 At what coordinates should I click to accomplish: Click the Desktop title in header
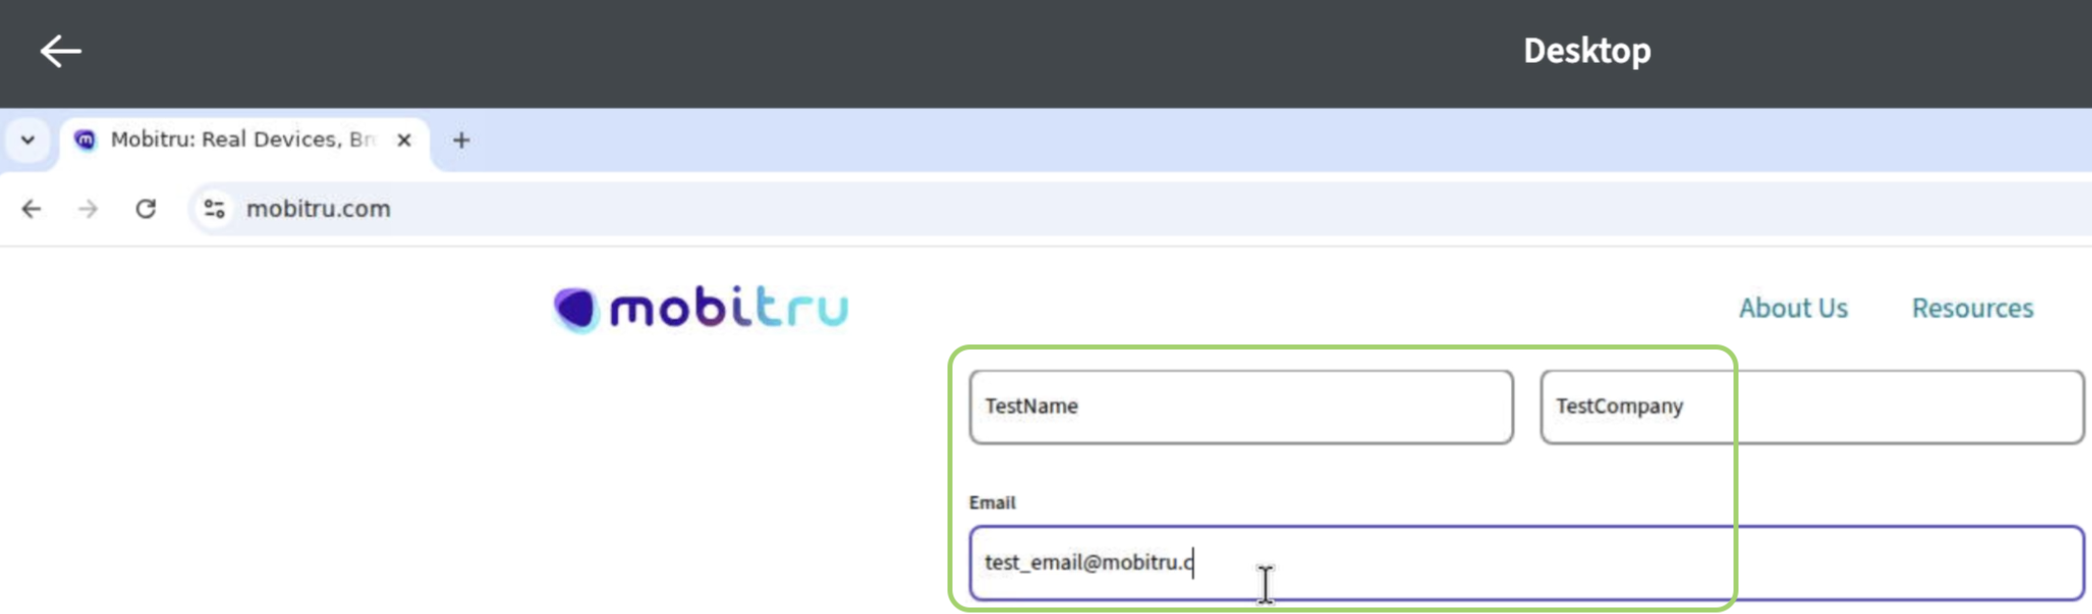[1586, 51]
